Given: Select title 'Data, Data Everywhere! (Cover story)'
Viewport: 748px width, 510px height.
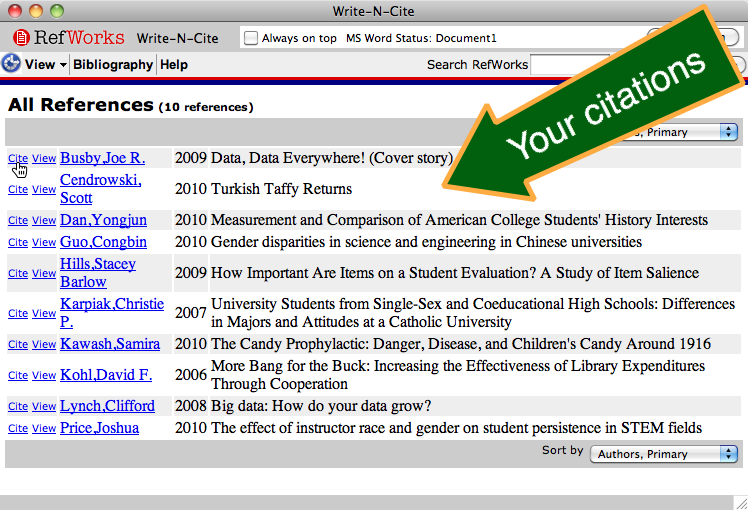Looking at the screenshot, I should (x=332, y=158).
